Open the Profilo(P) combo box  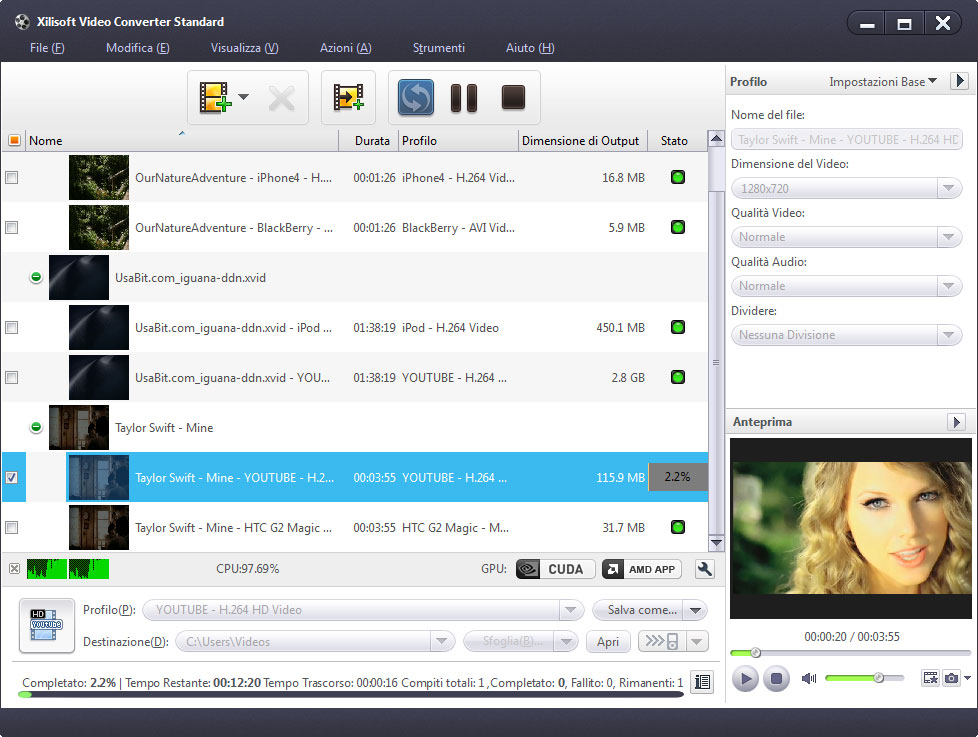pos(363,610)
